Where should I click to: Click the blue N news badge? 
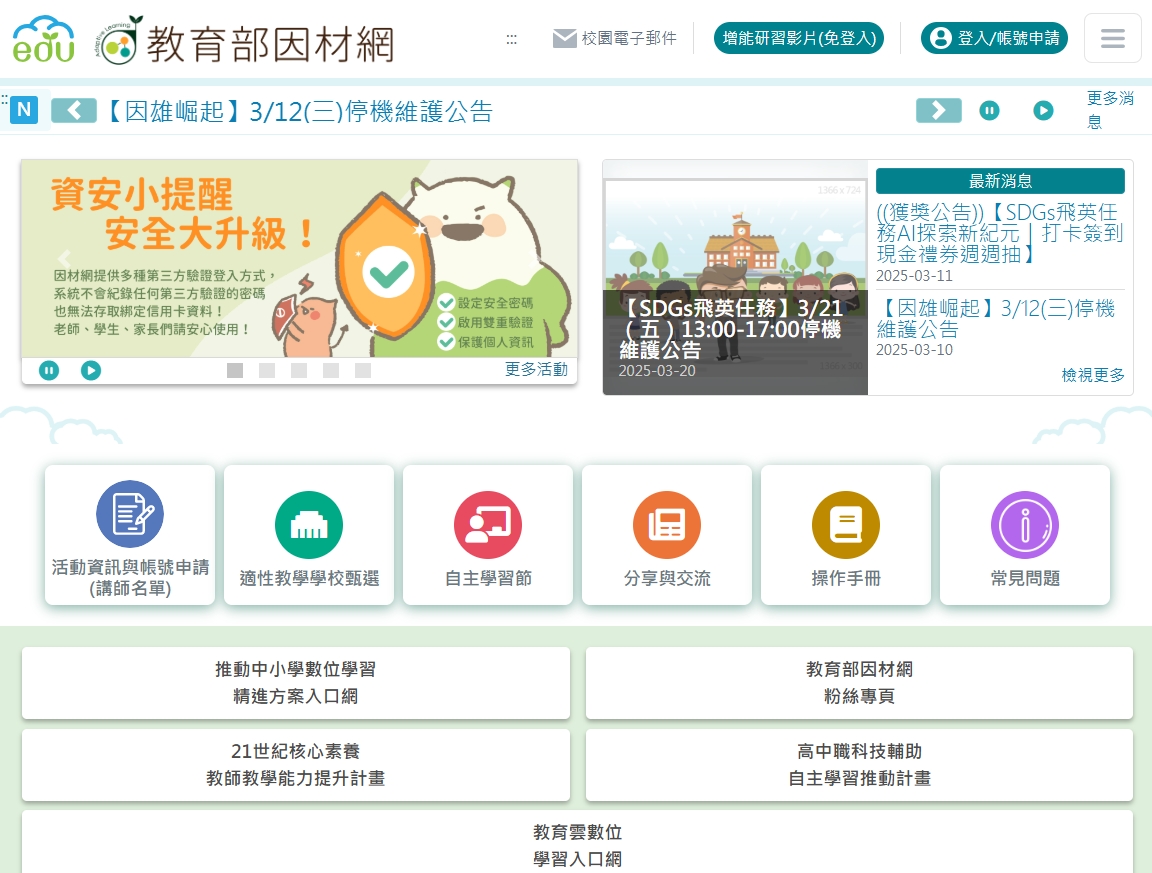[x=24, y=110]
